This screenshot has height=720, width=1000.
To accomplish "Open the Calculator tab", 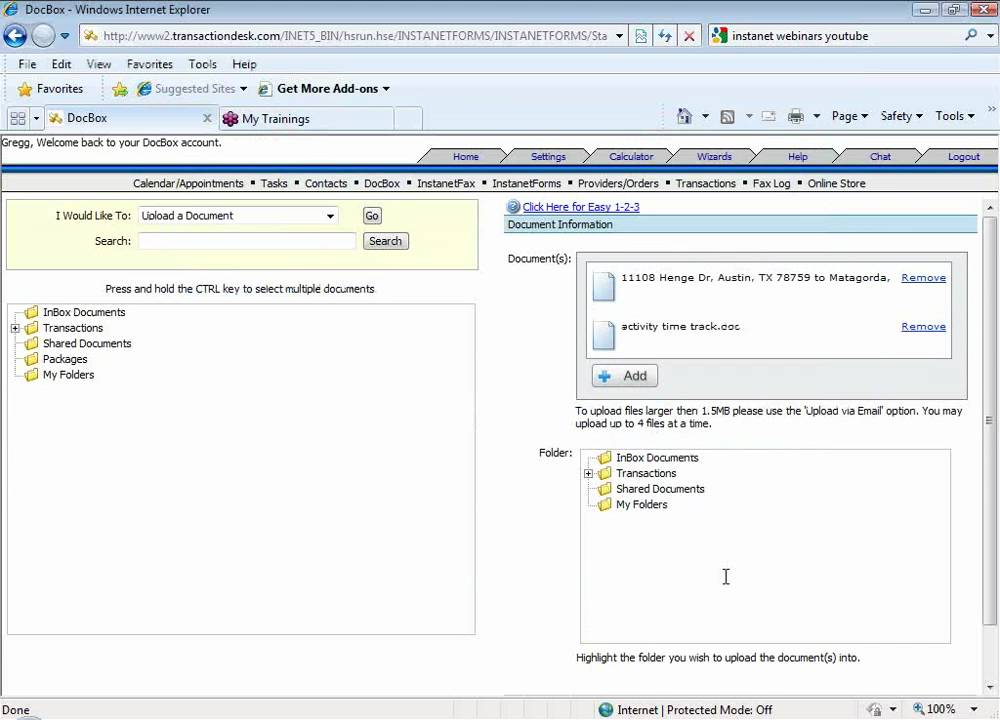I will 631,156.
